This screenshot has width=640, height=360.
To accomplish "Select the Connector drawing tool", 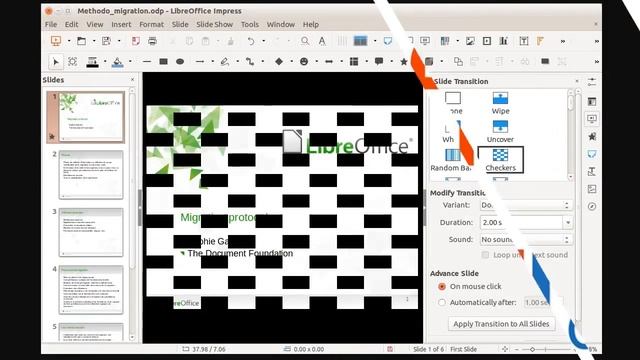I will pyautogui.click(x=250, y=62).
